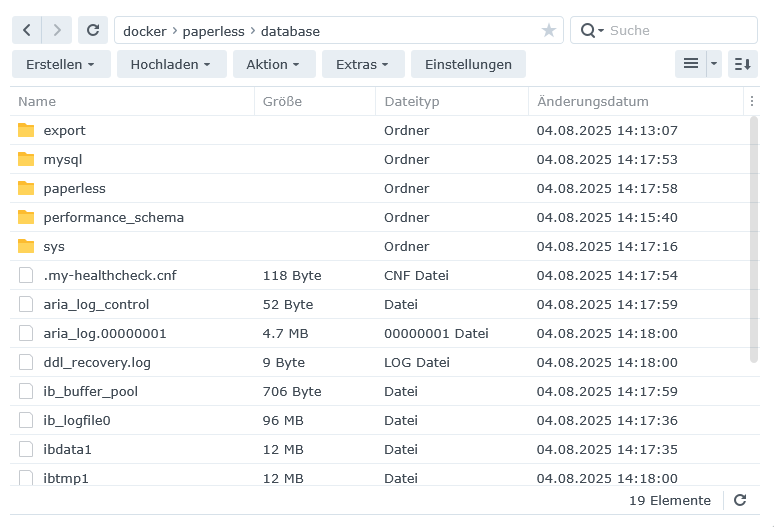Select the sys folder icon

pyautogui.click(x=26, y=246)
